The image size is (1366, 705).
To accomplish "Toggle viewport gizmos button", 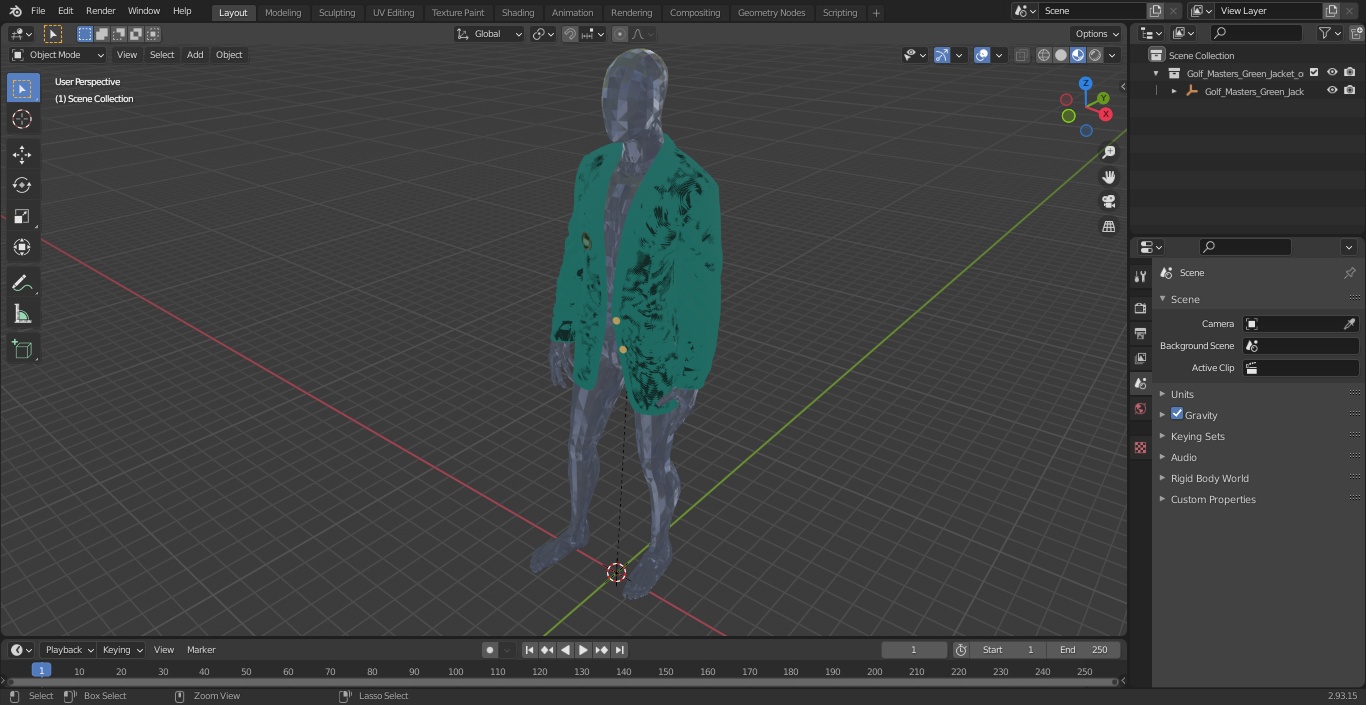I will pos(941,55).
